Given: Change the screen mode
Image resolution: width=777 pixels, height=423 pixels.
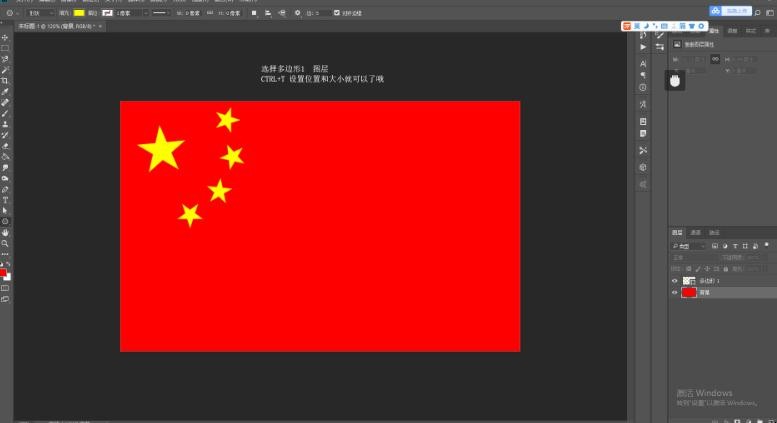Looking at the screenshot, I should (x=5, y=299).
